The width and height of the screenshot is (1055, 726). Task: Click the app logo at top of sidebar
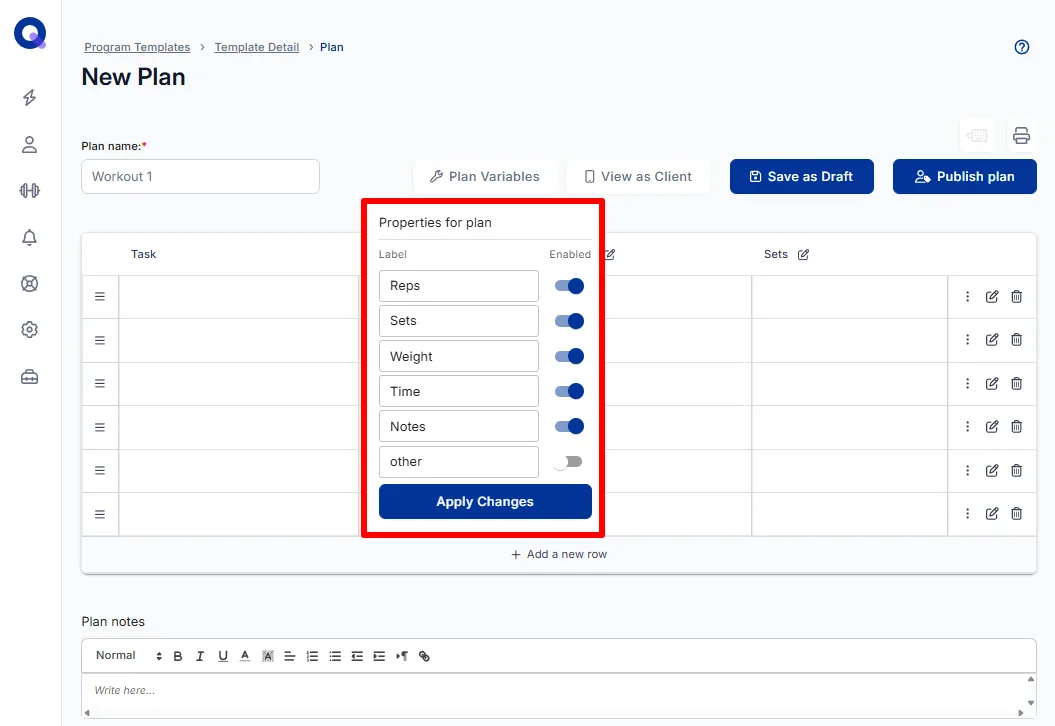30,33
